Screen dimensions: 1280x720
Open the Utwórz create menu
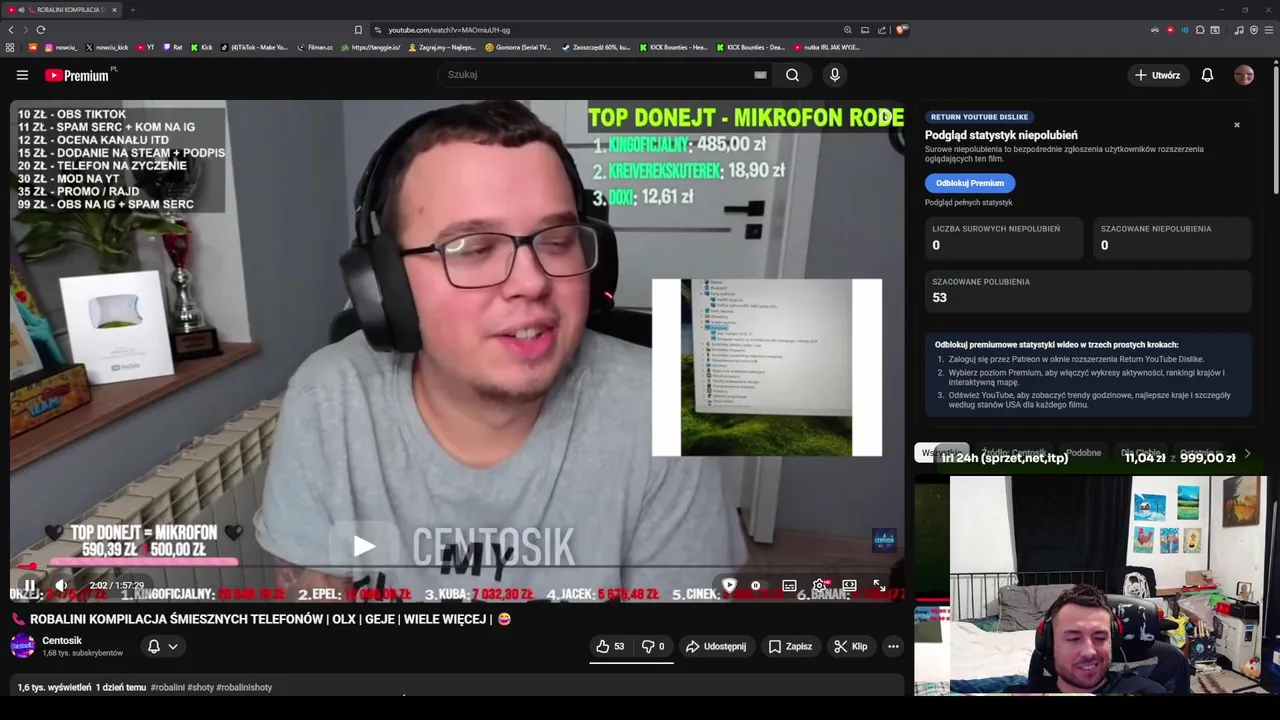(x=1158, y=75)
